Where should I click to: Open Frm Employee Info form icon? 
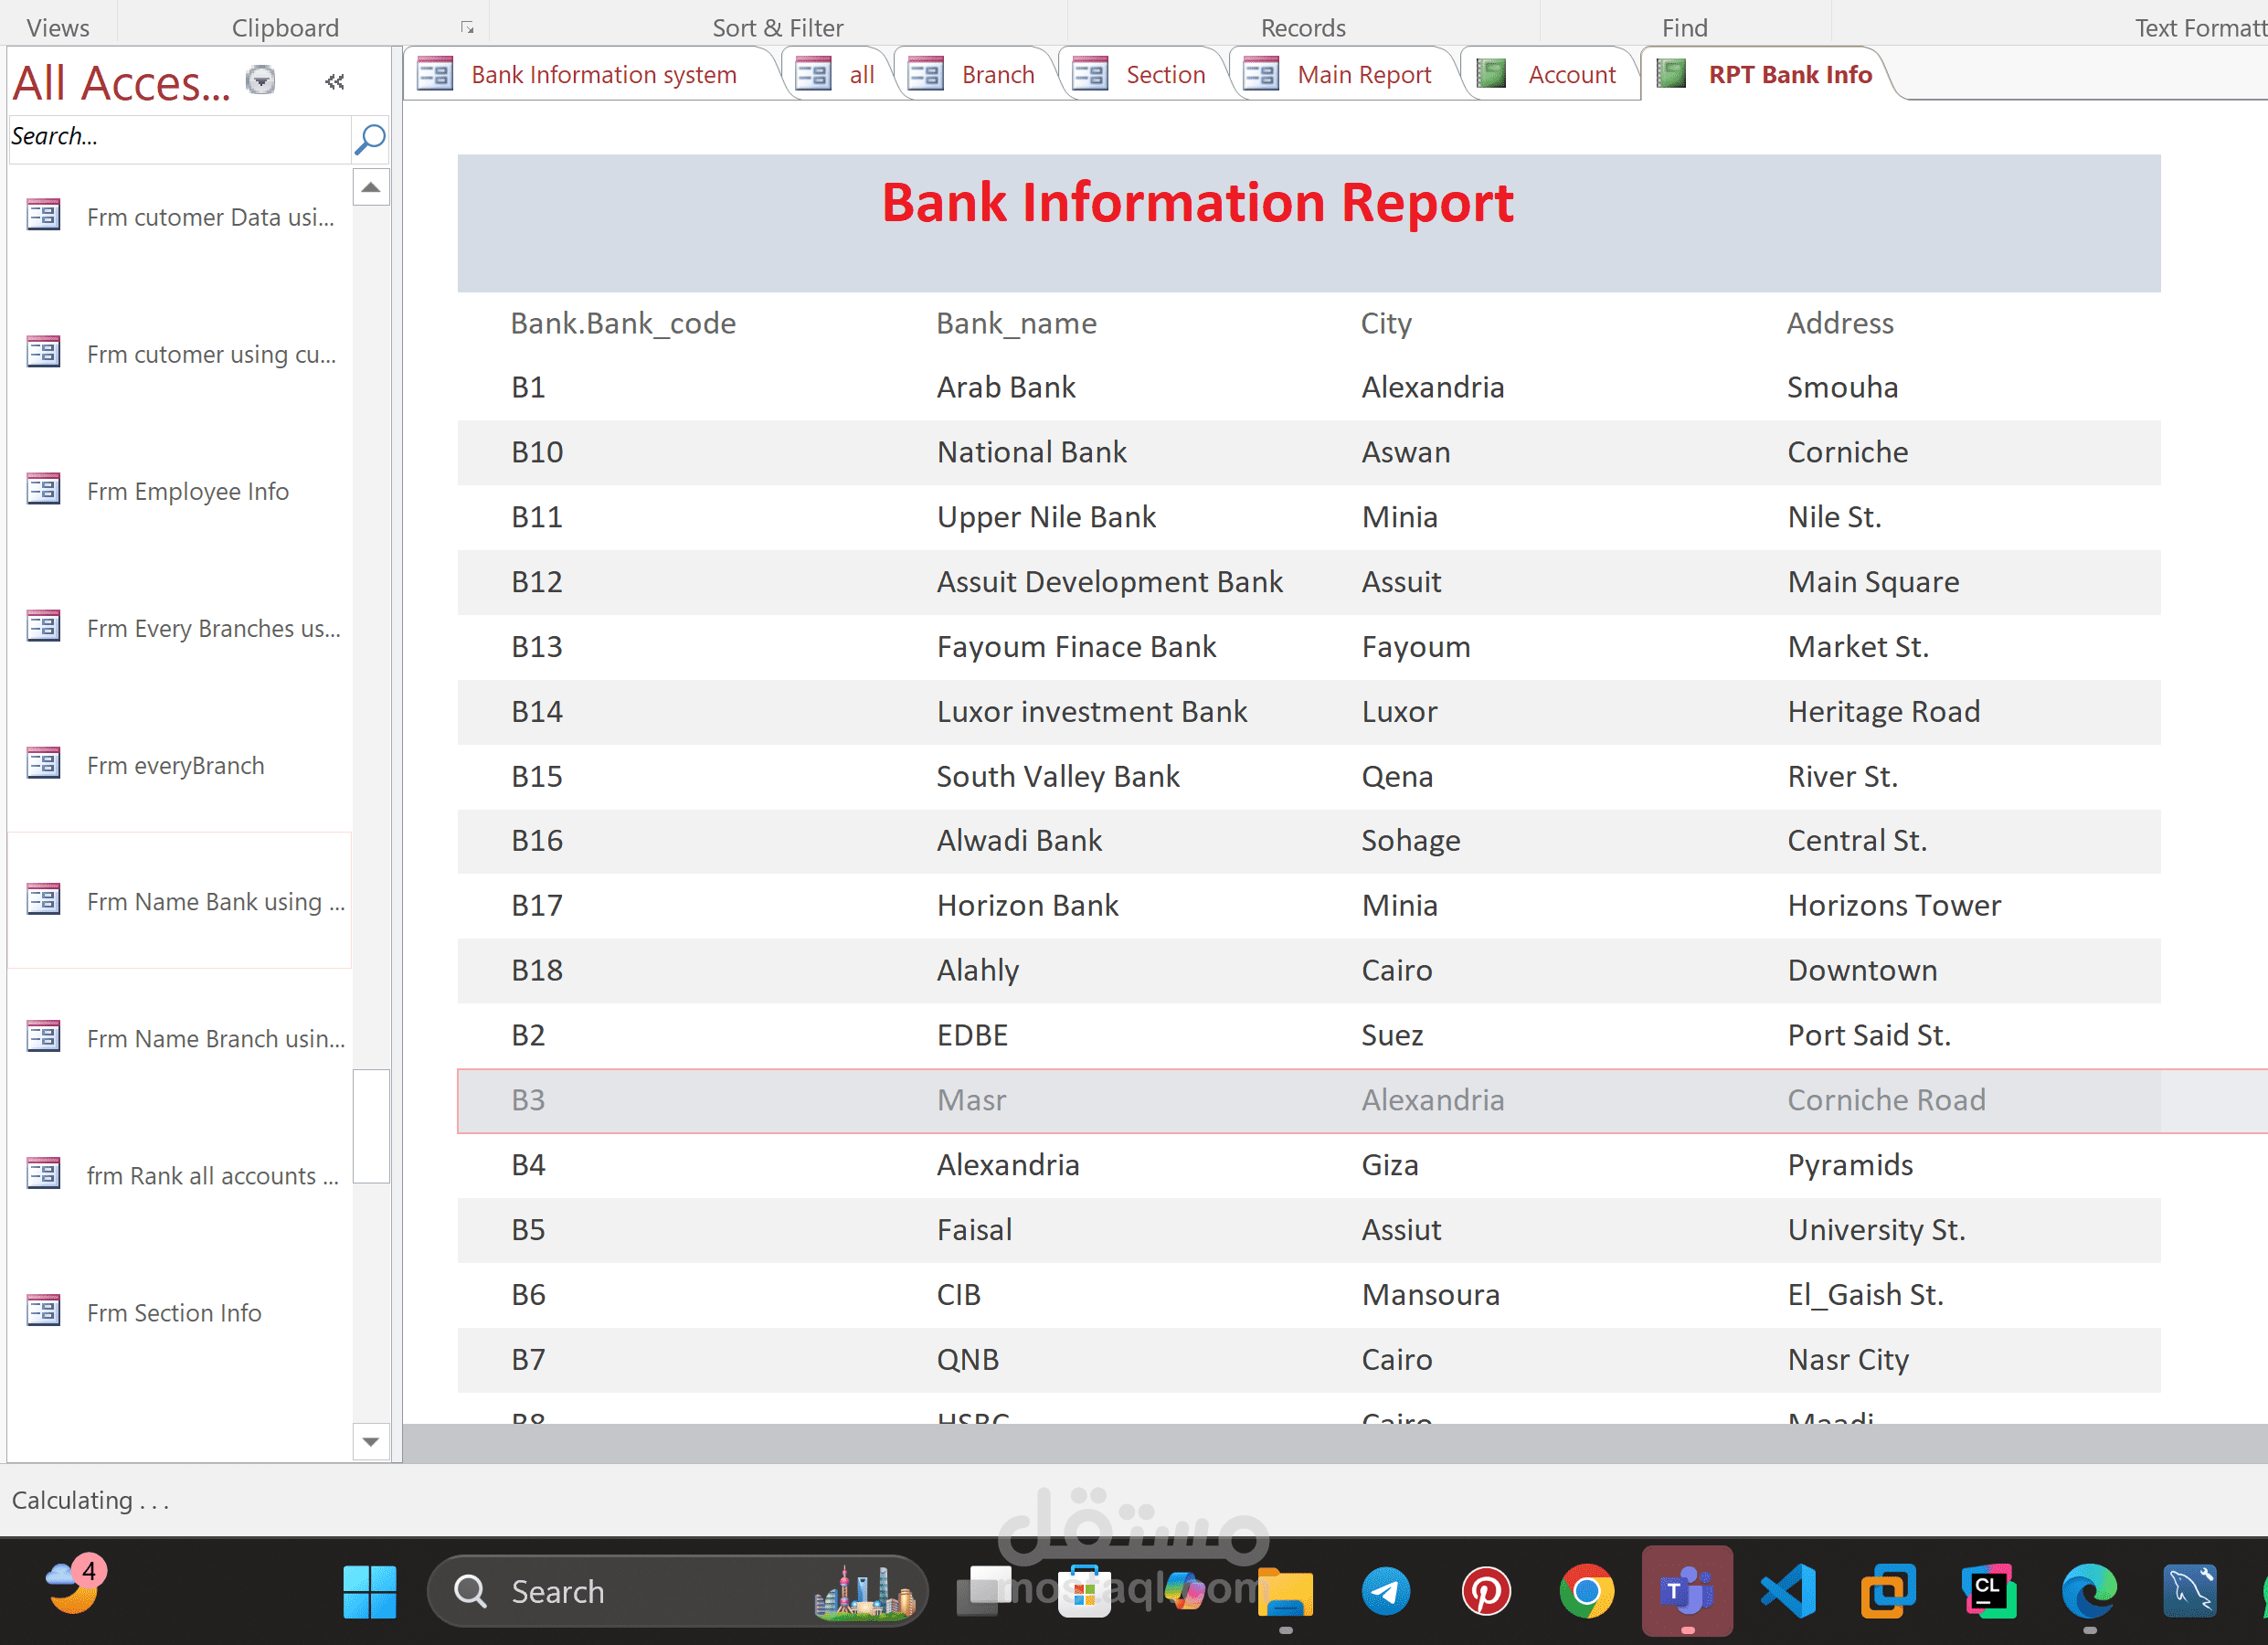(43, 490)
